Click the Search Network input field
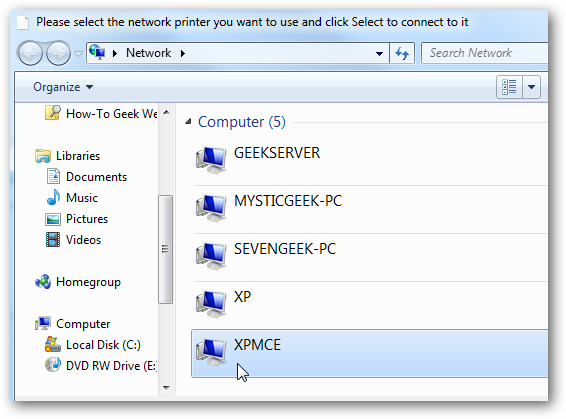Image resolution: width=566 pixels, height=419 pixels. 484,53
